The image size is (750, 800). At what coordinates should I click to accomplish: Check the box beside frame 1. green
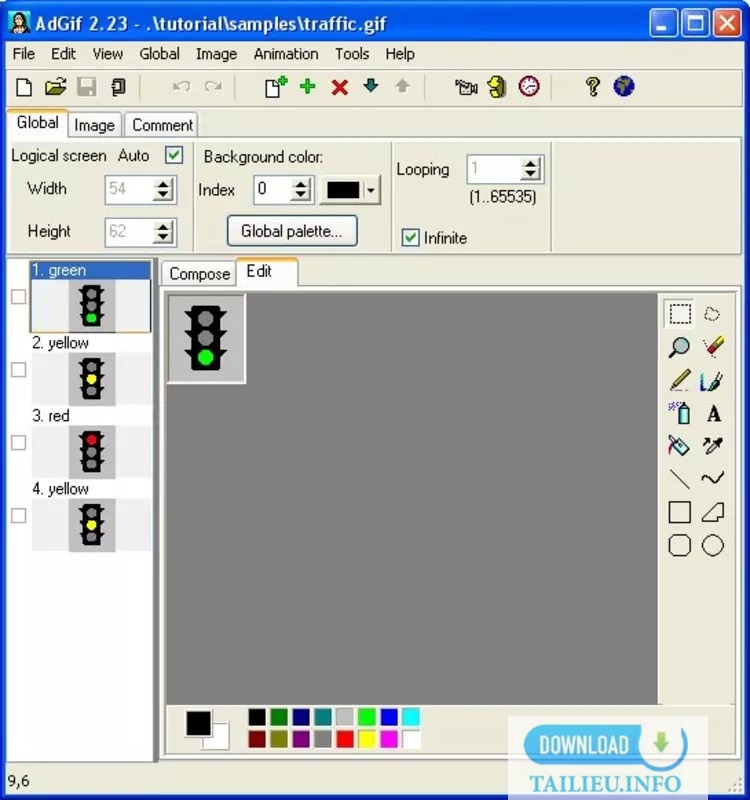(19, 296)
